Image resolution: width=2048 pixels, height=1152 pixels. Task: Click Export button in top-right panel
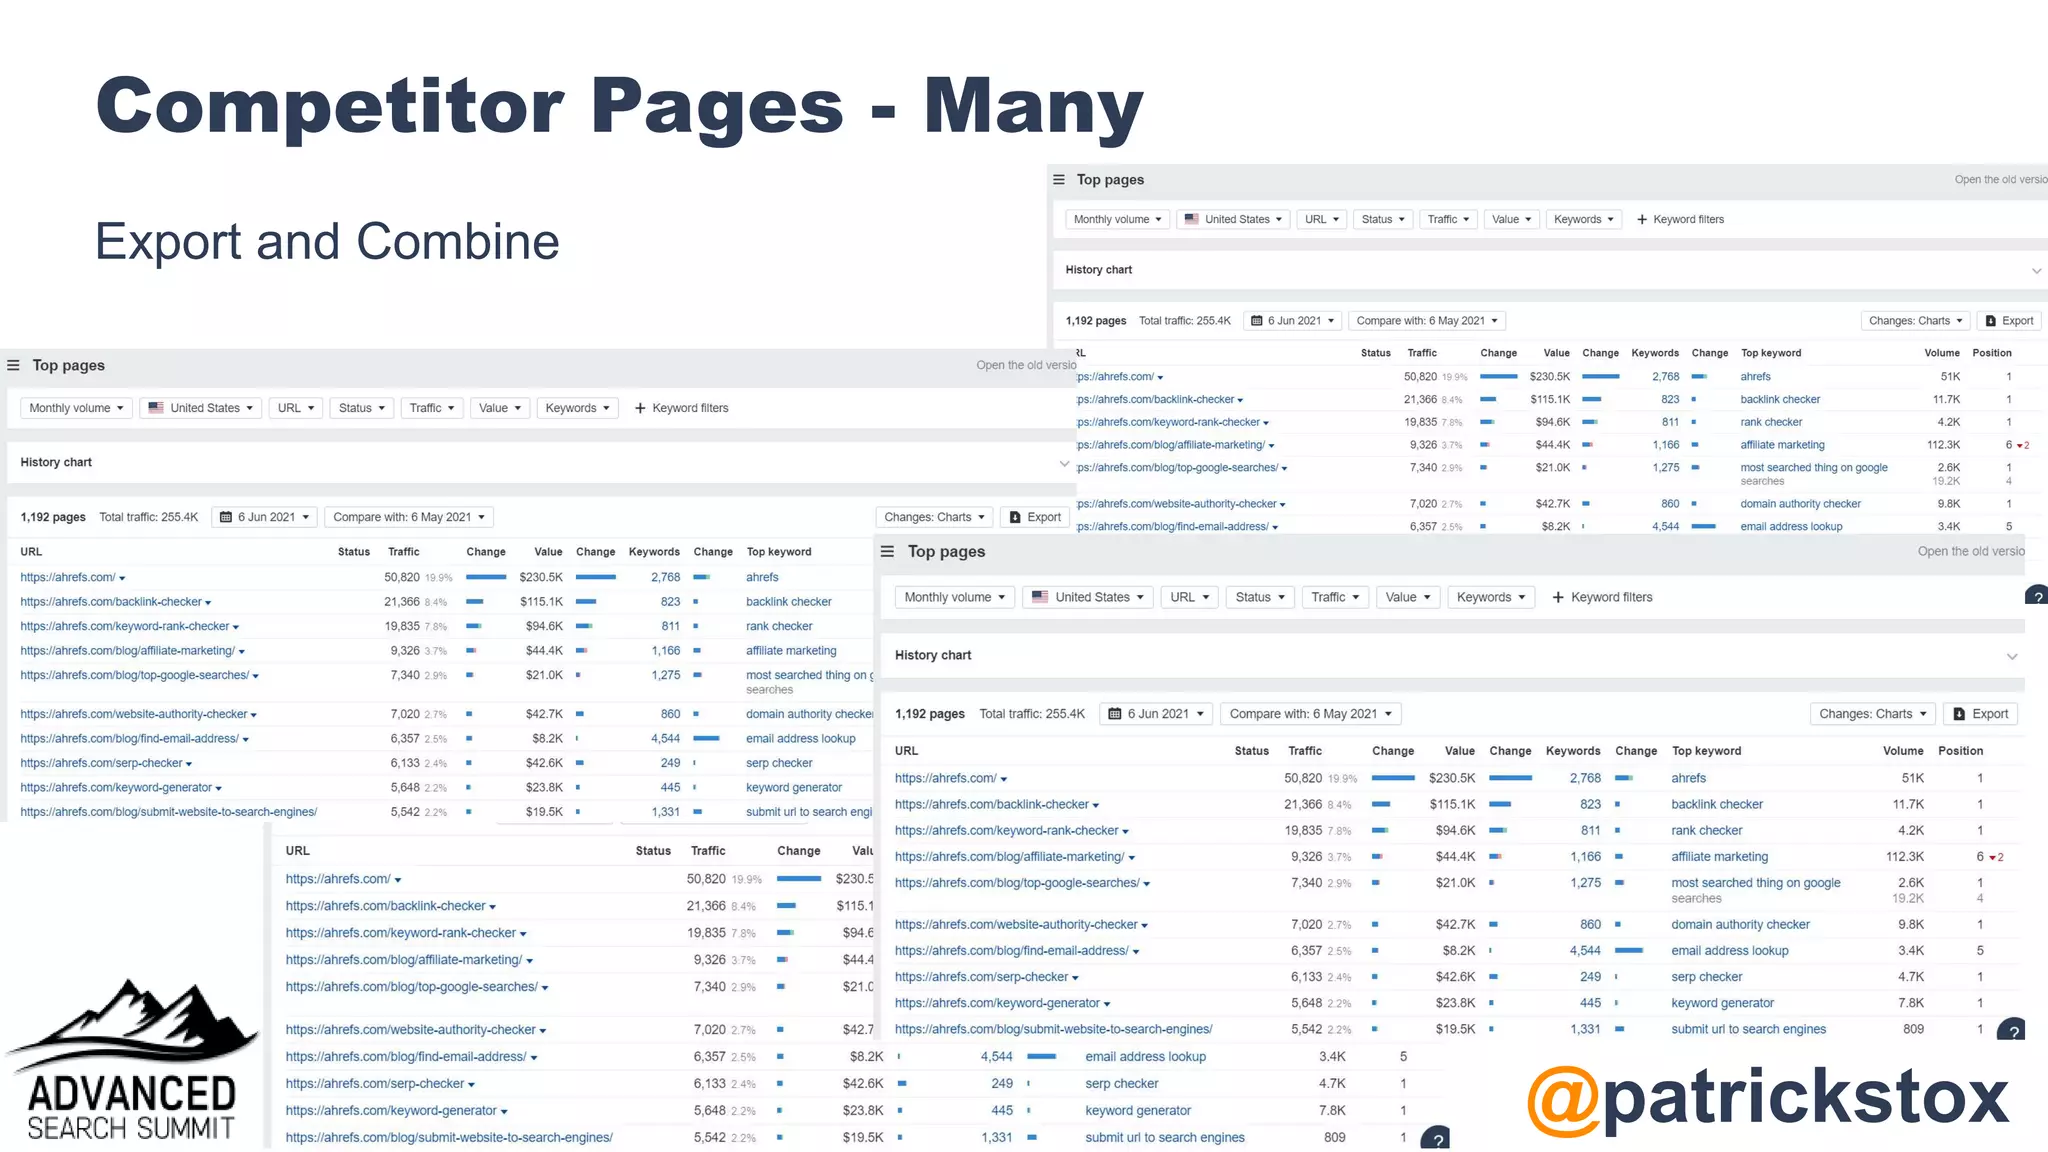pyautogui.click(x=2009, y=321)
